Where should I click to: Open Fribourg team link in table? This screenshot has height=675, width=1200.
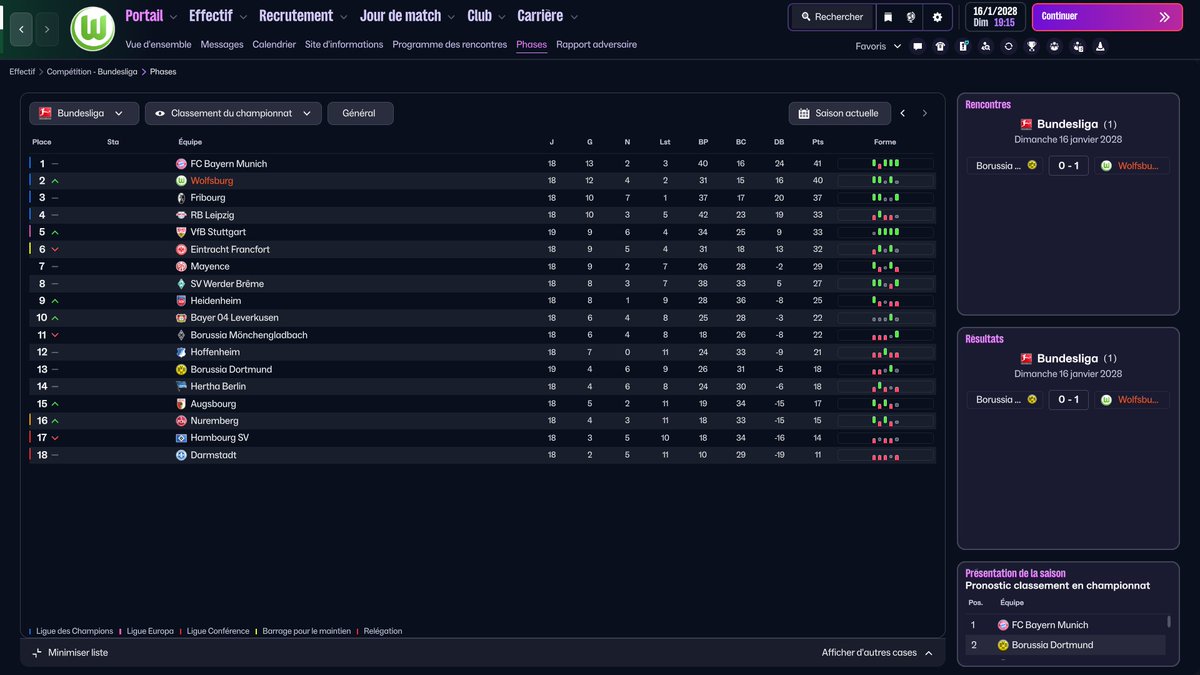point(208,198)
